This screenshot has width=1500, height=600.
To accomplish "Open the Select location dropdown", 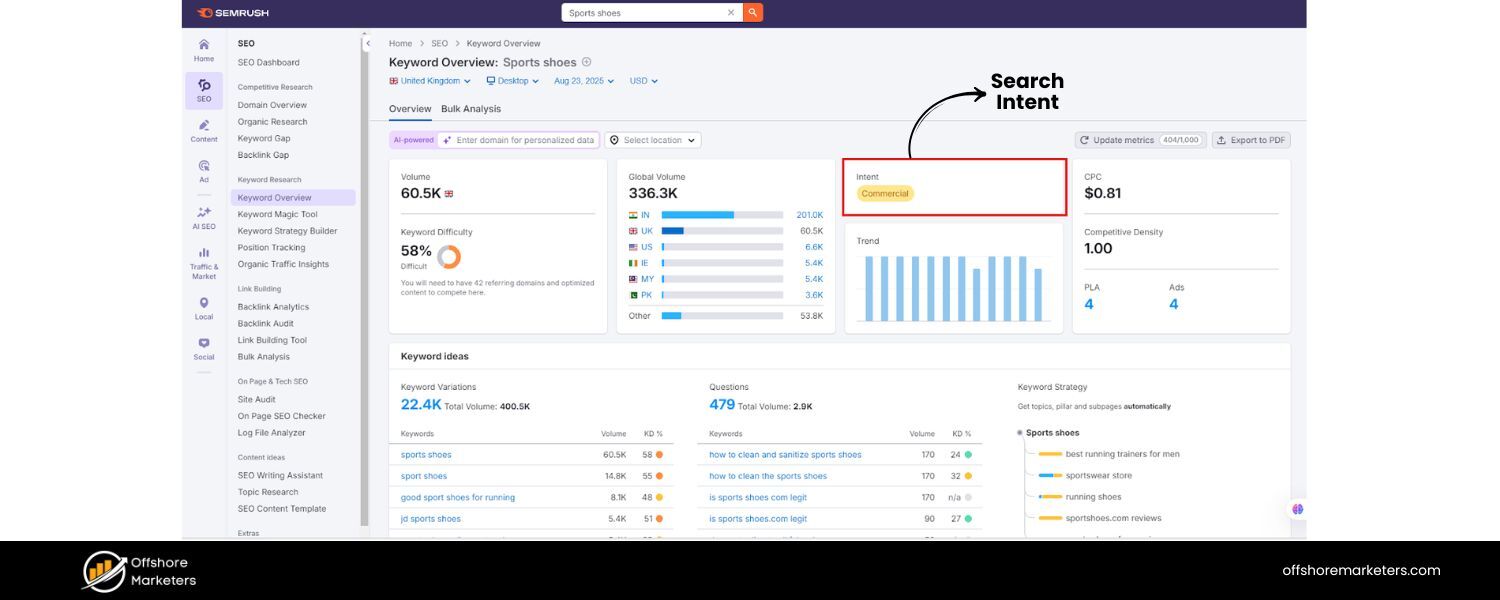I will (x=652, y=140).
